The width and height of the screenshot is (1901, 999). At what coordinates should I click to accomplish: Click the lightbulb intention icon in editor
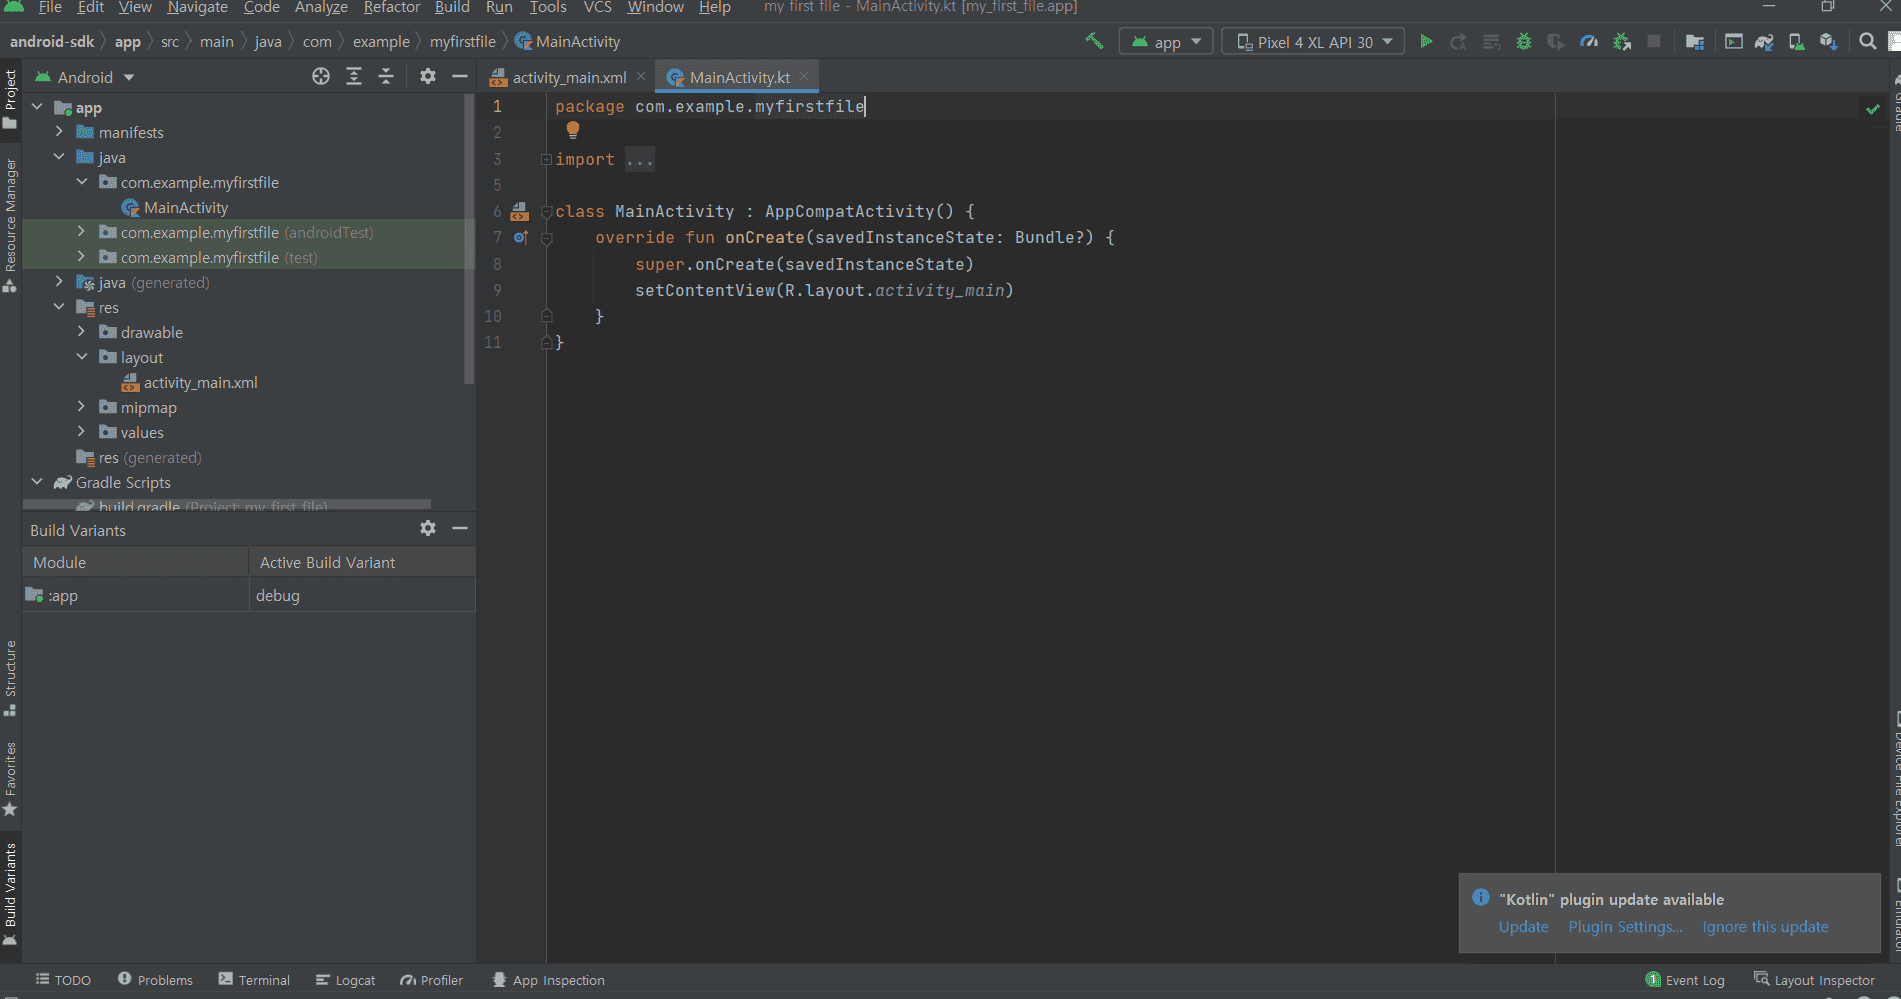pos(573,130)
